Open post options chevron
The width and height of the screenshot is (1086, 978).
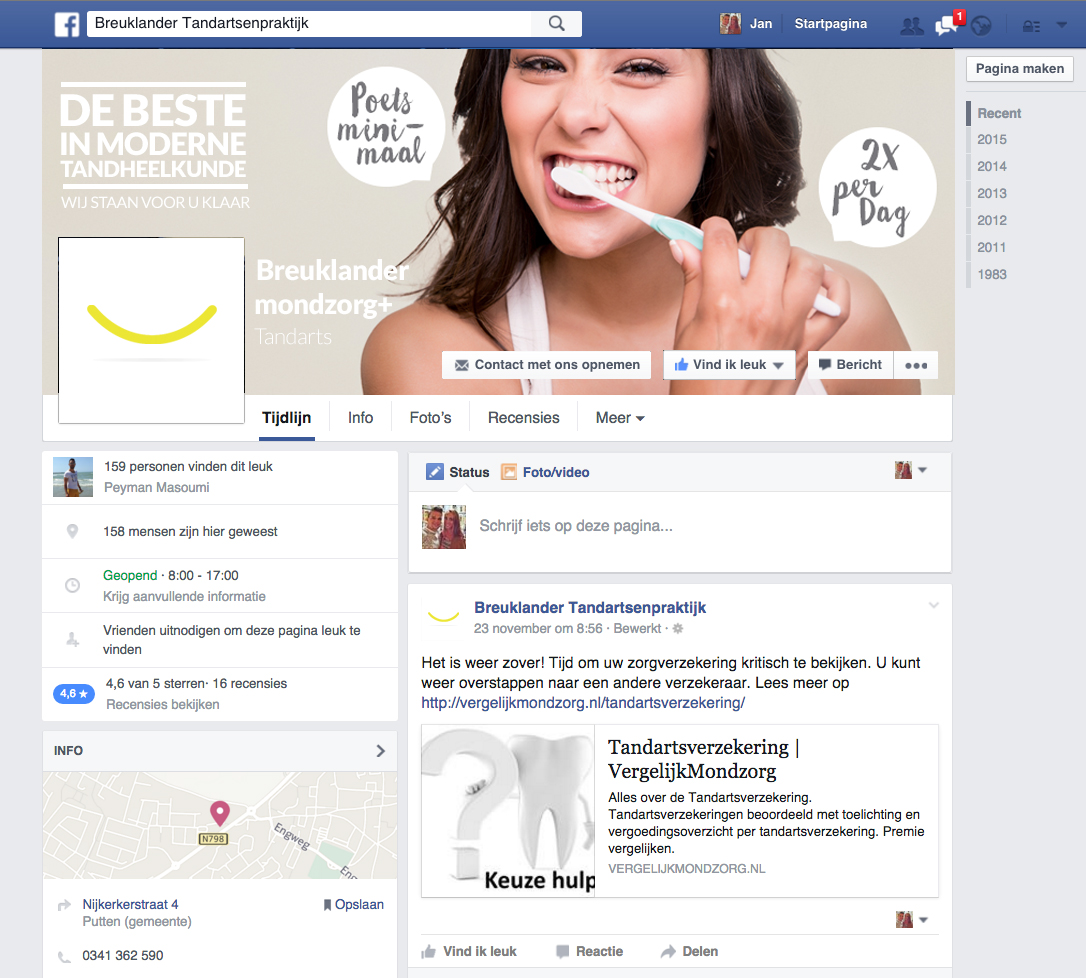coord(934,605)
